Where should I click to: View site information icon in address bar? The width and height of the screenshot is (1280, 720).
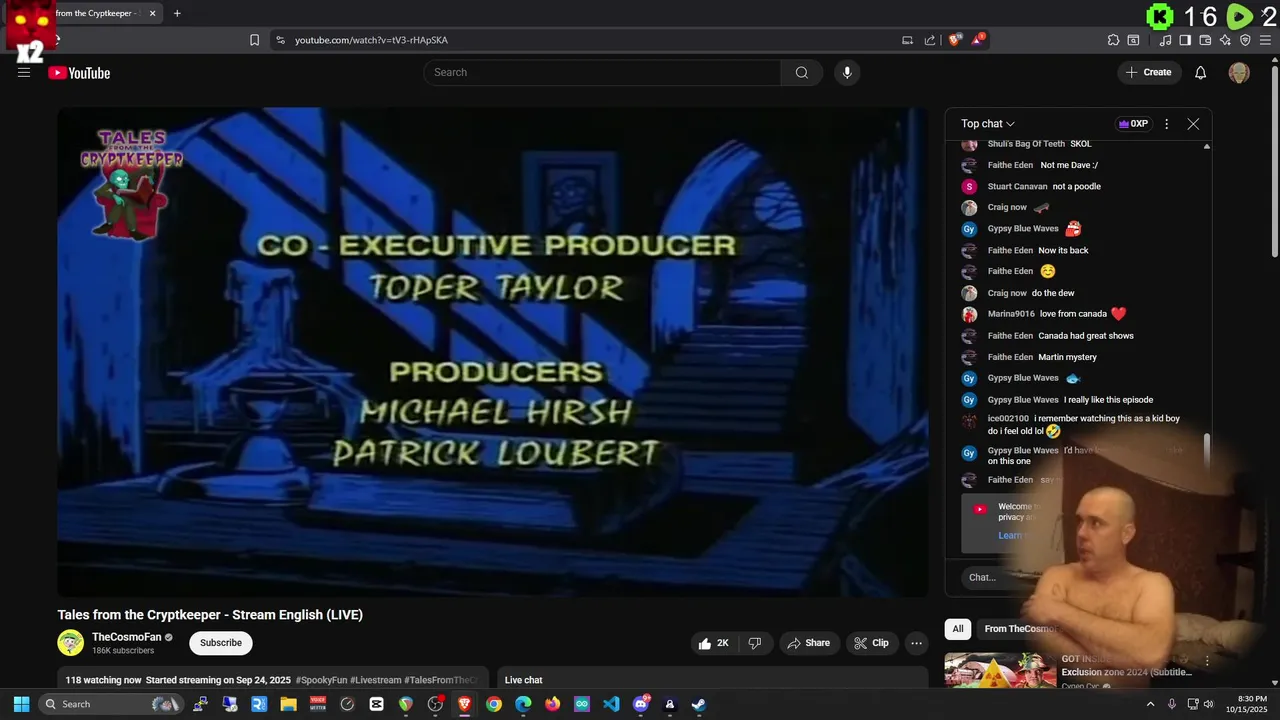pyautogui.click(x=280, y=40)
